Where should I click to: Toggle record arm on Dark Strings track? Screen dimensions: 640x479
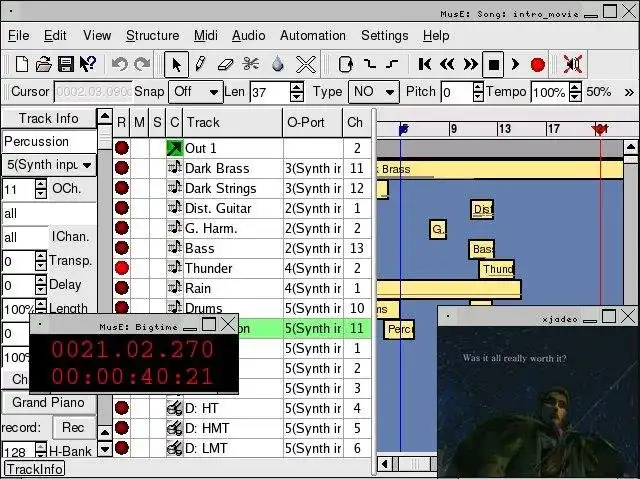[122, 188]
